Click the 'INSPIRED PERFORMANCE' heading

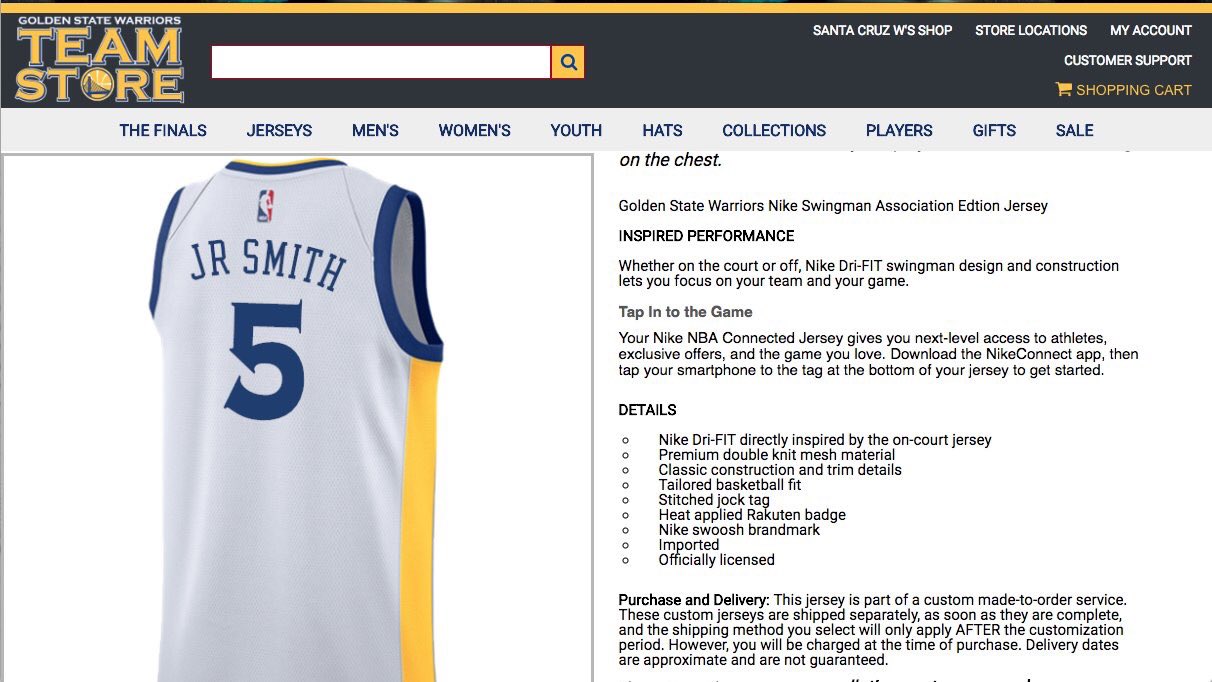click(x=706, y=236)
